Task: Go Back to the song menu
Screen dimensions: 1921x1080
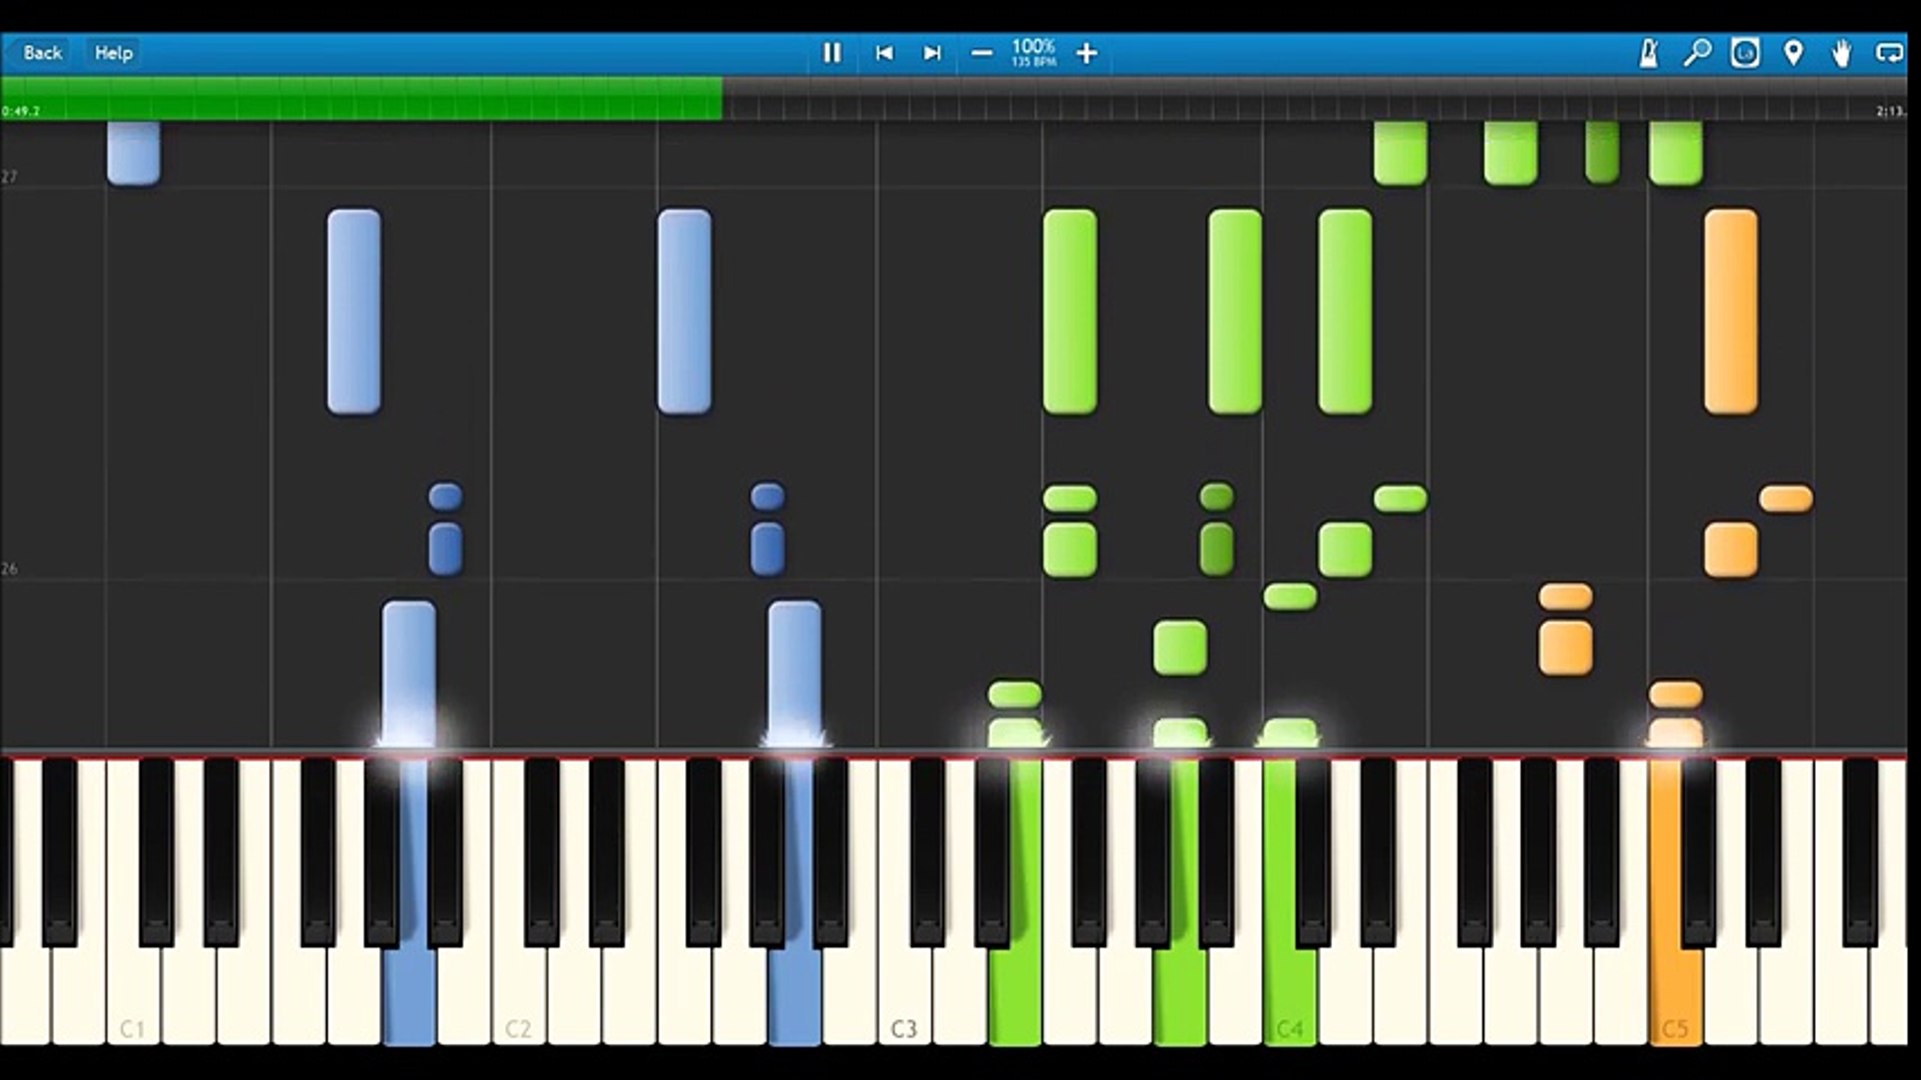Action: (42, 53)
